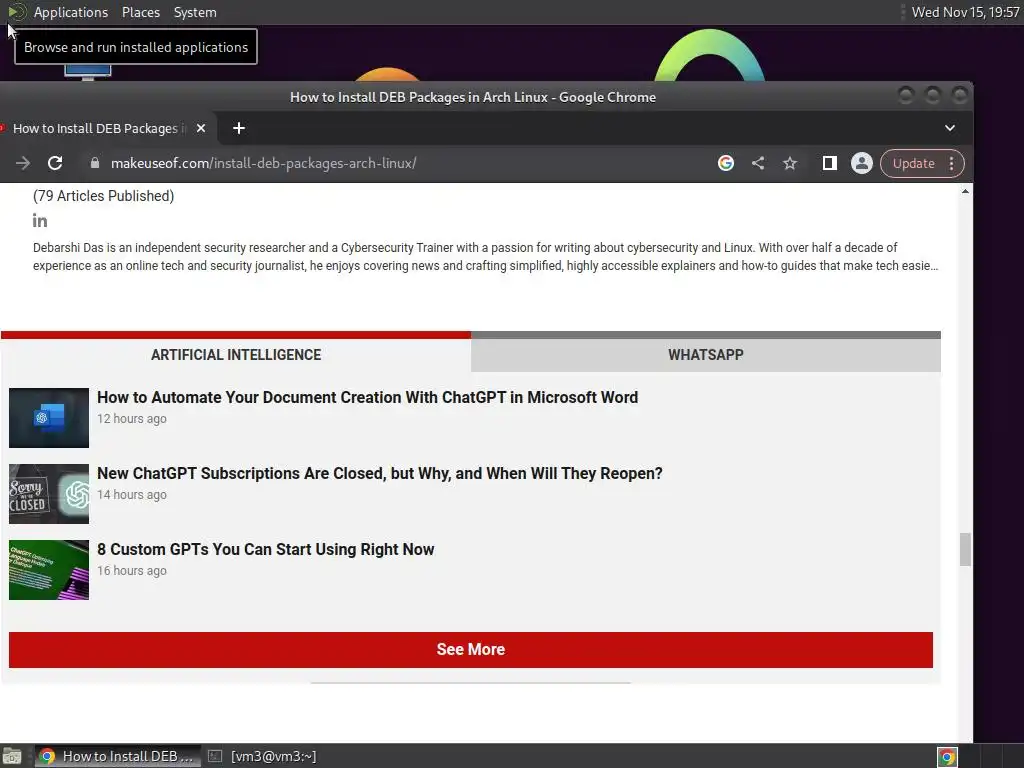Open the site lock info icon

coord(95,163)
